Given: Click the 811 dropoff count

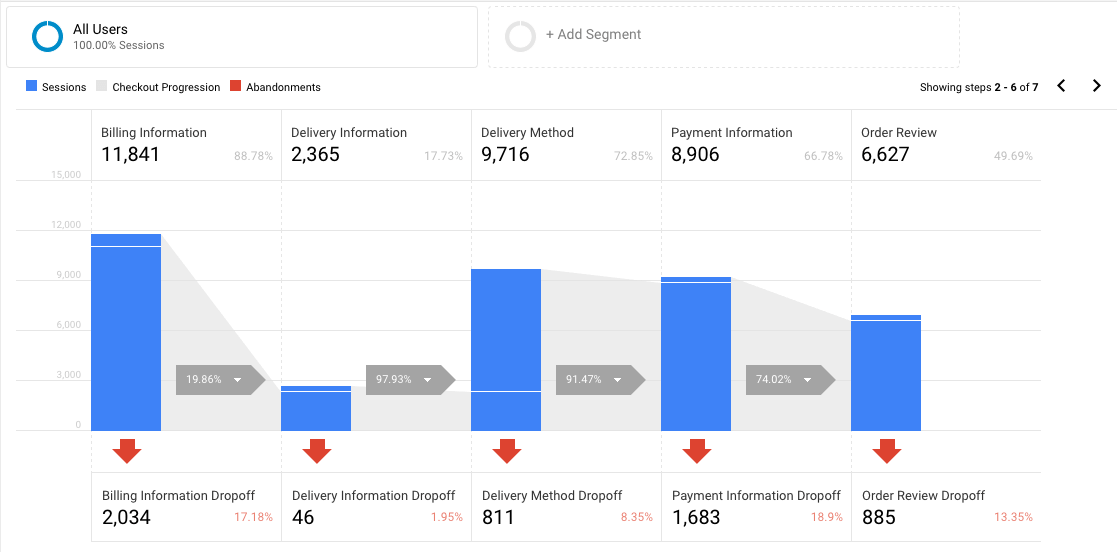Looking at the screenshot, I should 498,517.
